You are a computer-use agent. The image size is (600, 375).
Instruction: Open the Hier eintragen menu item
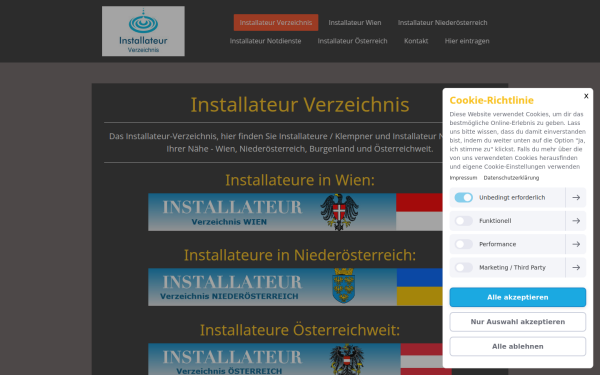(x=467, y=41)
